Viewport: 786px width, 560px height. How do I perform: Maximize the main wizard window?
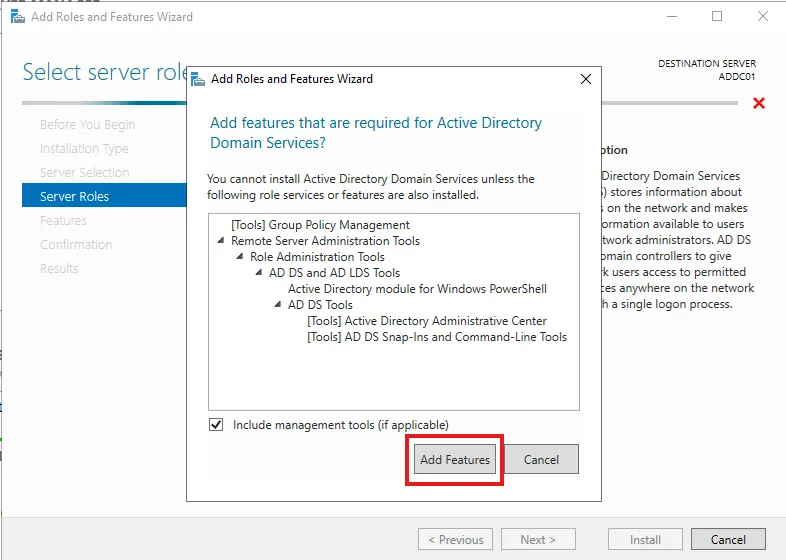pyautogui.click(x=717, y=17)
